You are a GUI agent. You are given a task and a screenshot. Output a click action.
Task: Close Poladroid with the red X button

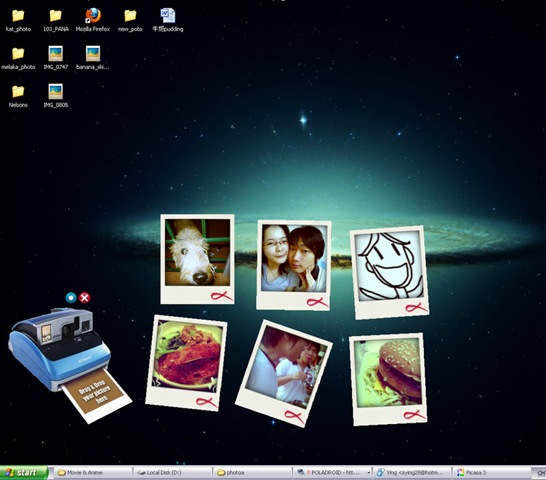(x=84, y=298)
